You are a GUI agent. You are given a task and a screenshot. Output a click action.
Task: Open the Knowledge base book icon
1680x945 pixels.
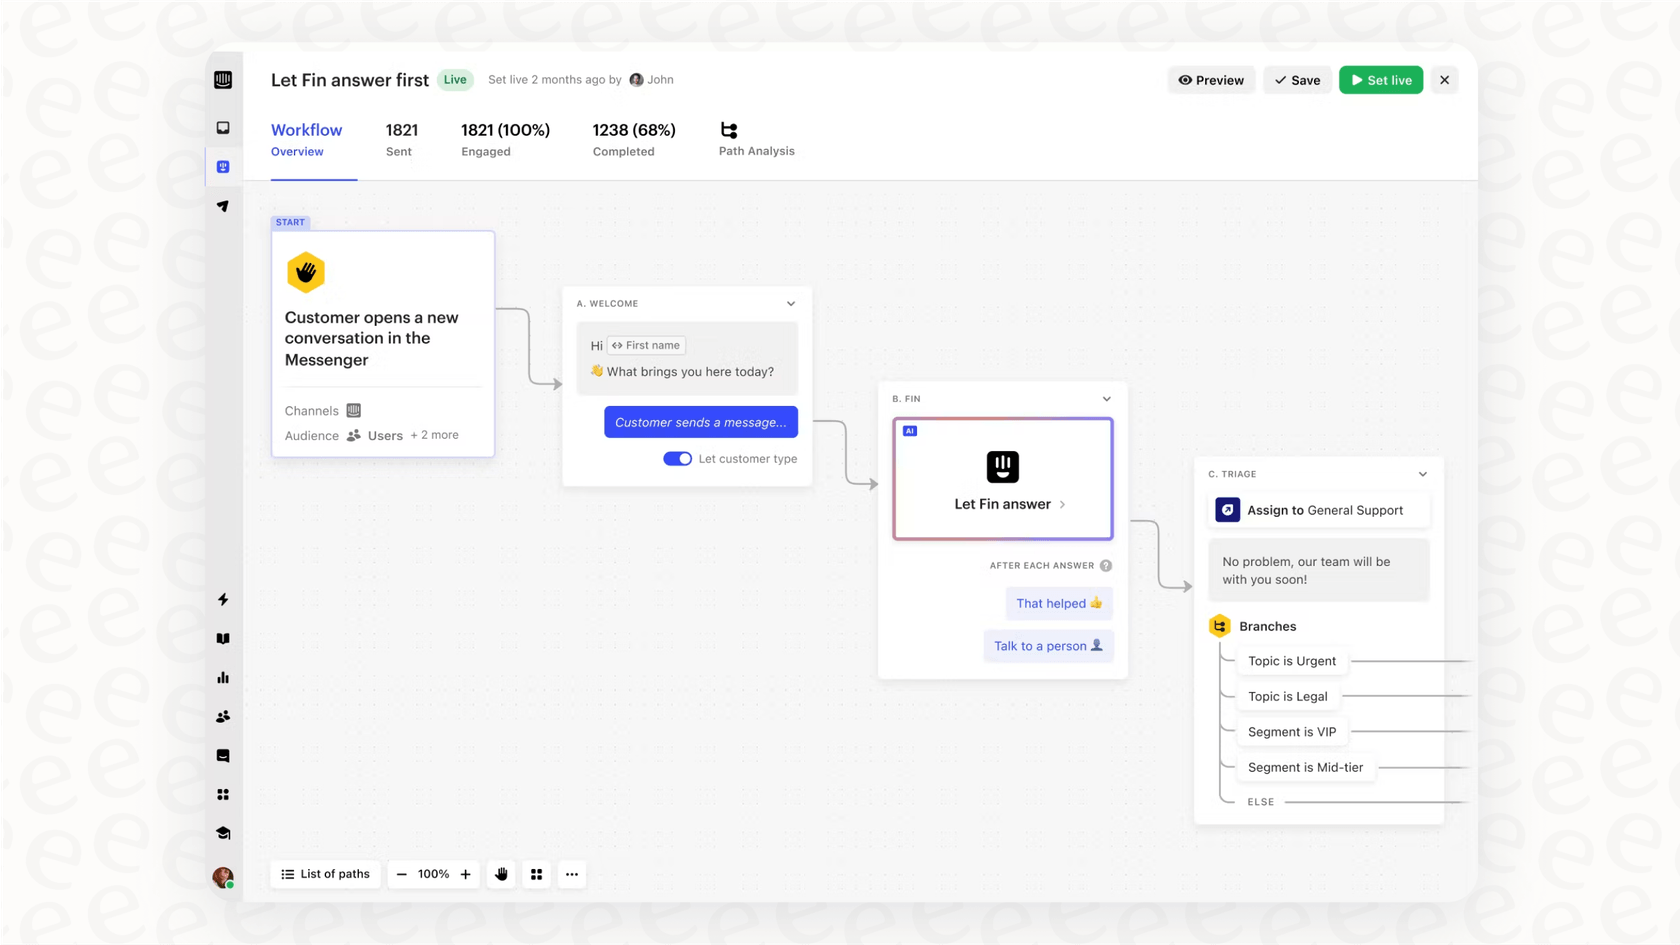pyautogui.click(x=223, y=638)
